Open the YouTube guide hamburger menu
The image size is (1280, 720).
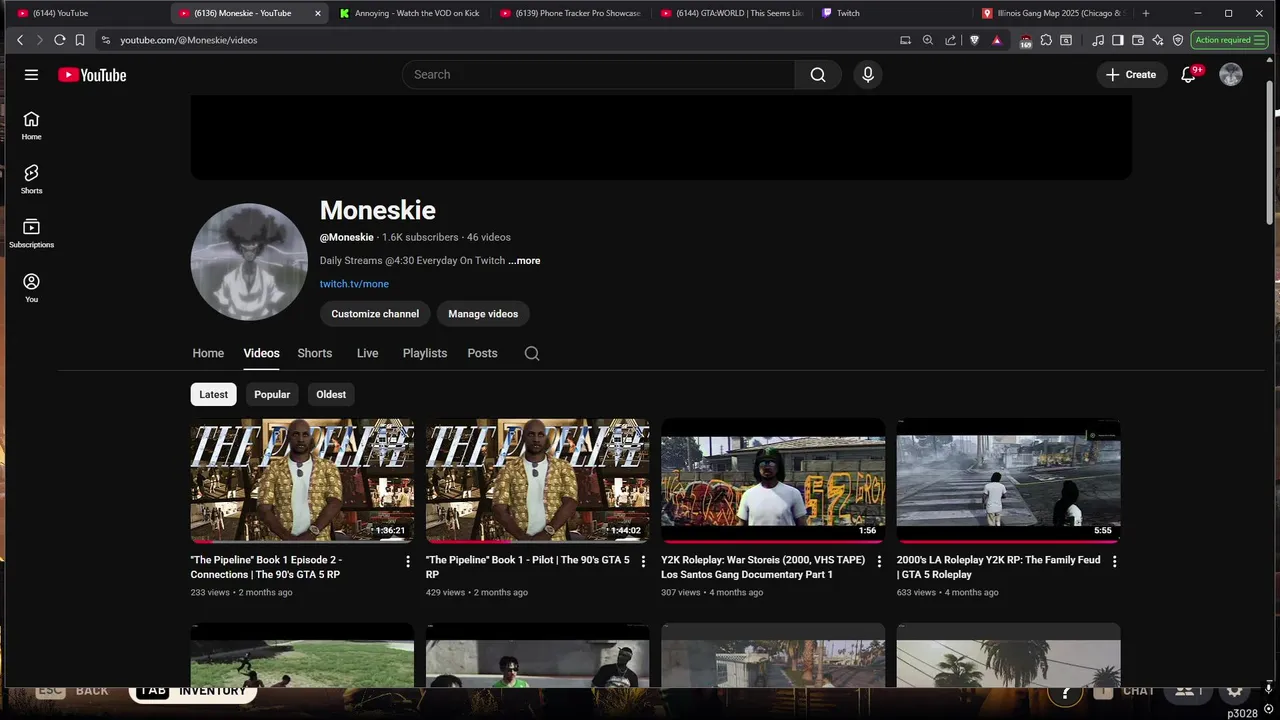click(x=31, y=75)
